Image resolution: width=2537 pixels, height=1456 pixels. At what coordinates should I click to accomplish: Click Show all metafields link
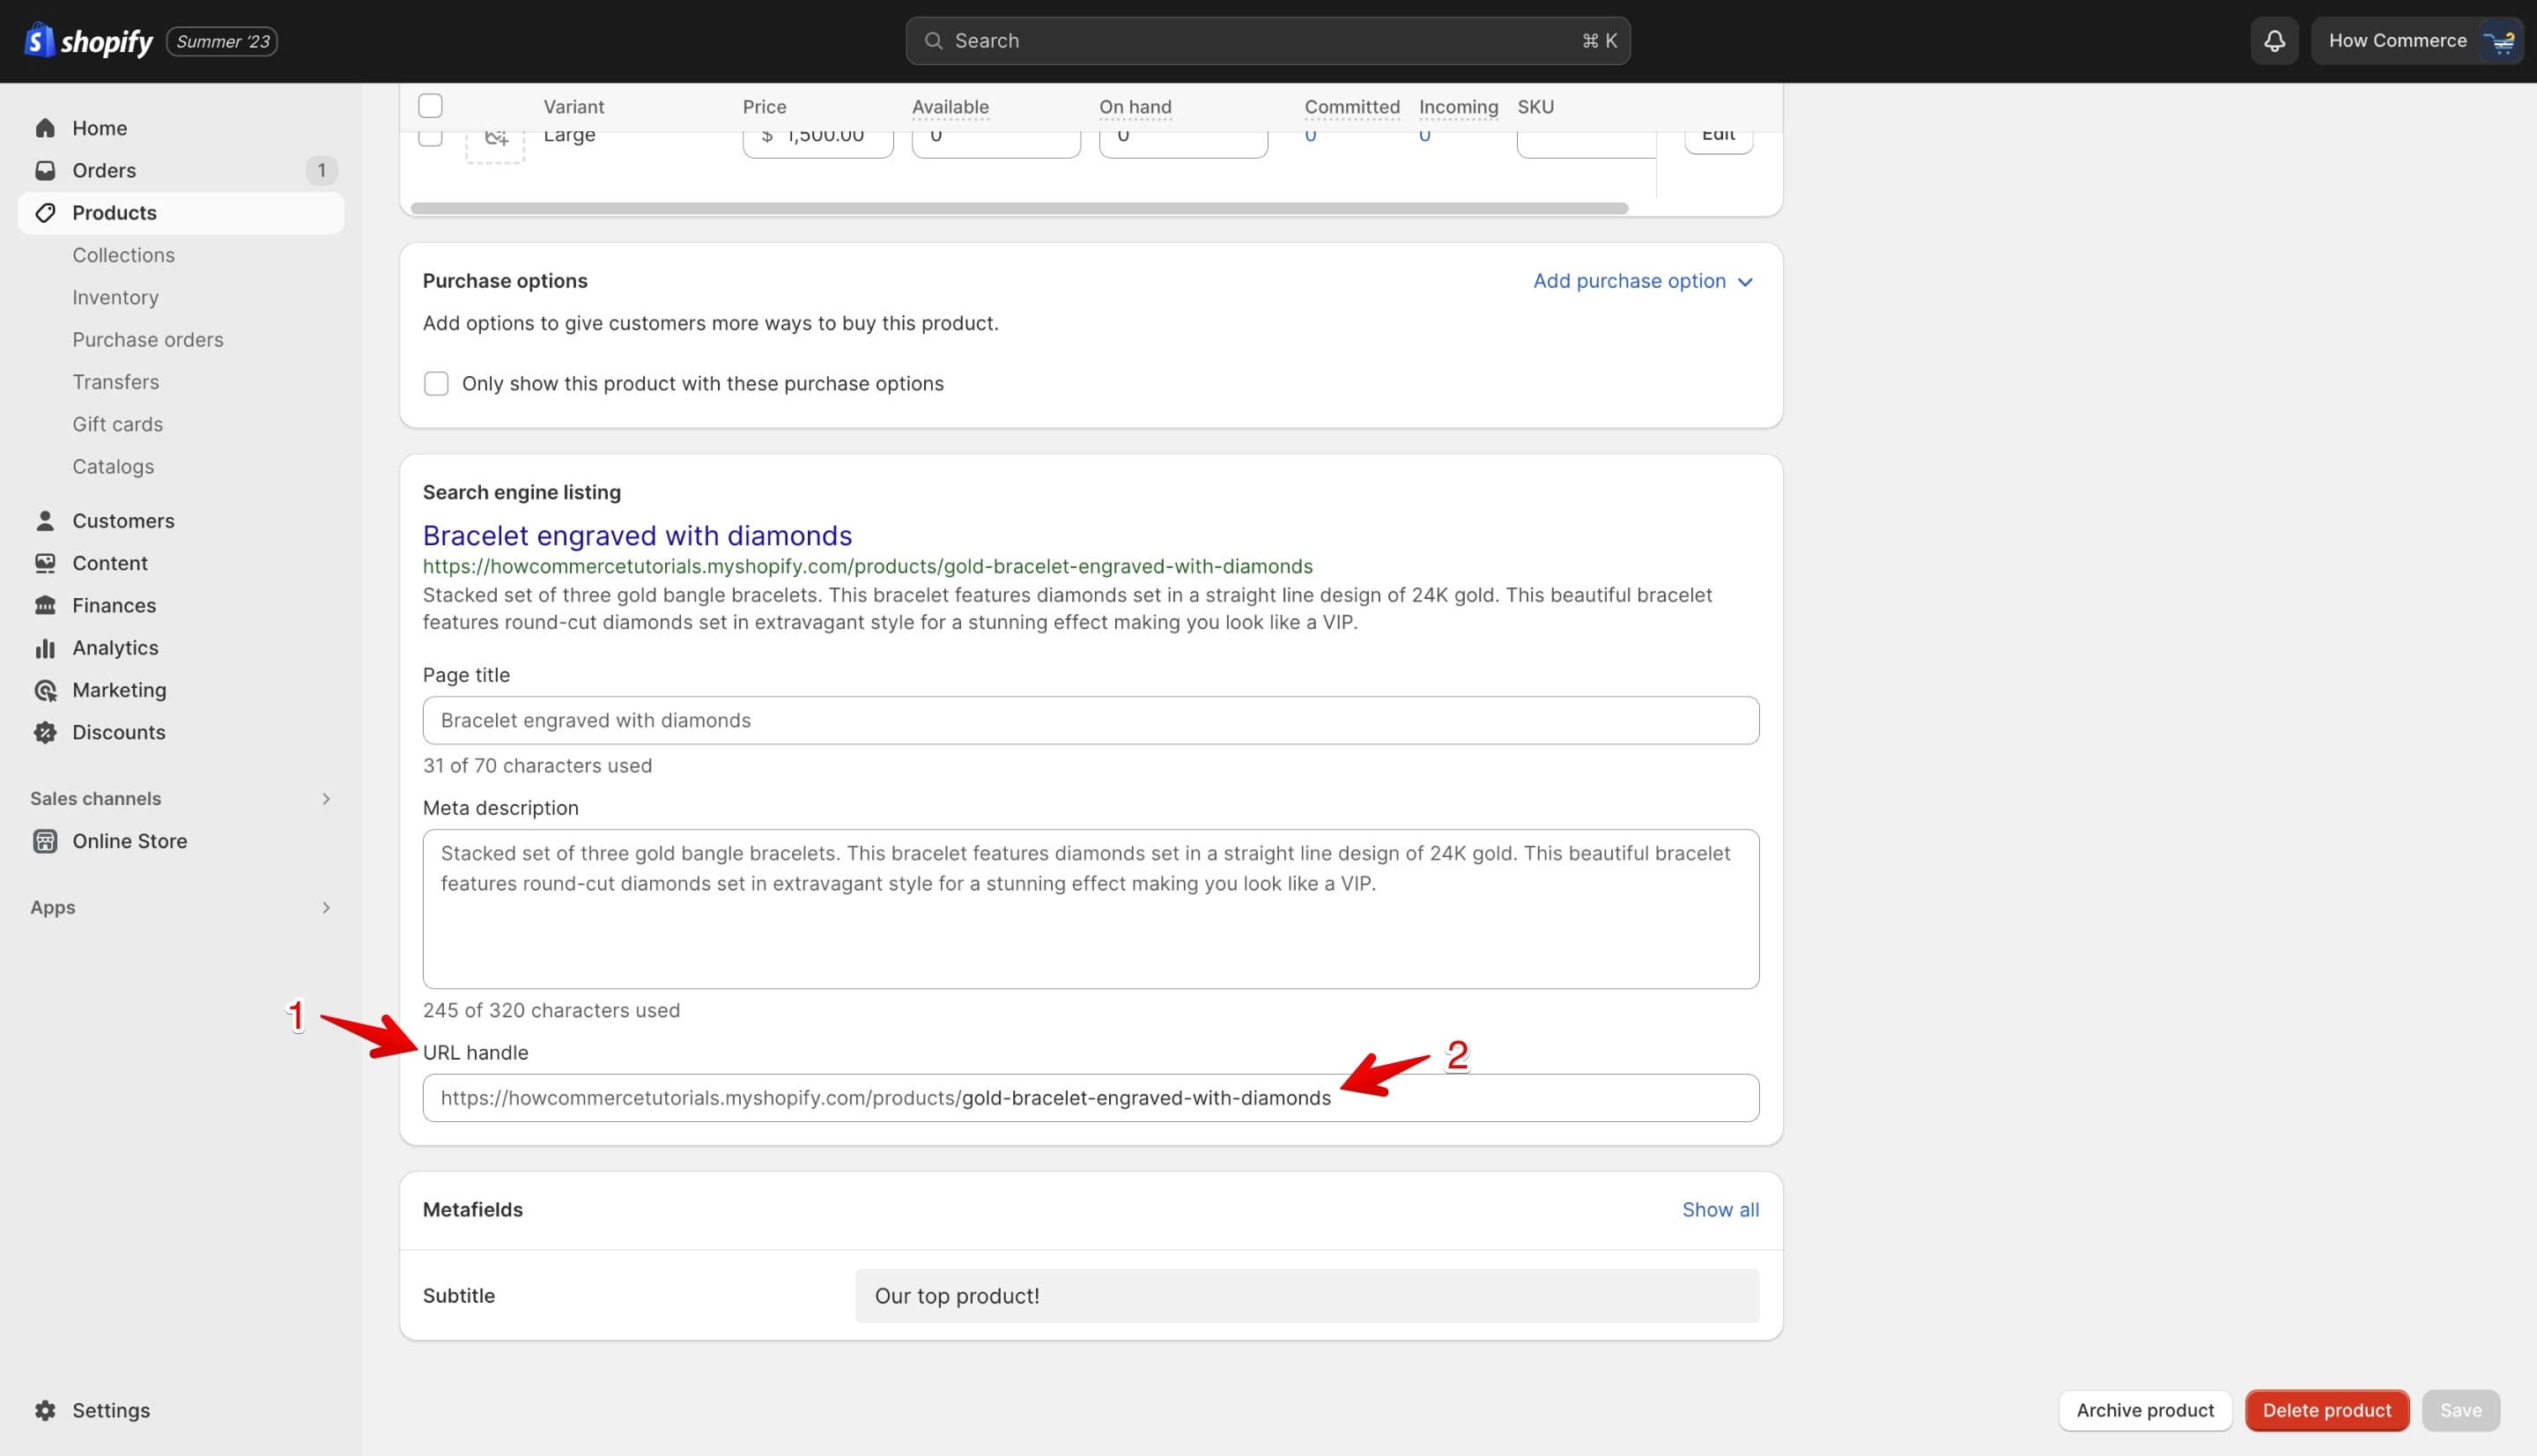(1720, 1210)
